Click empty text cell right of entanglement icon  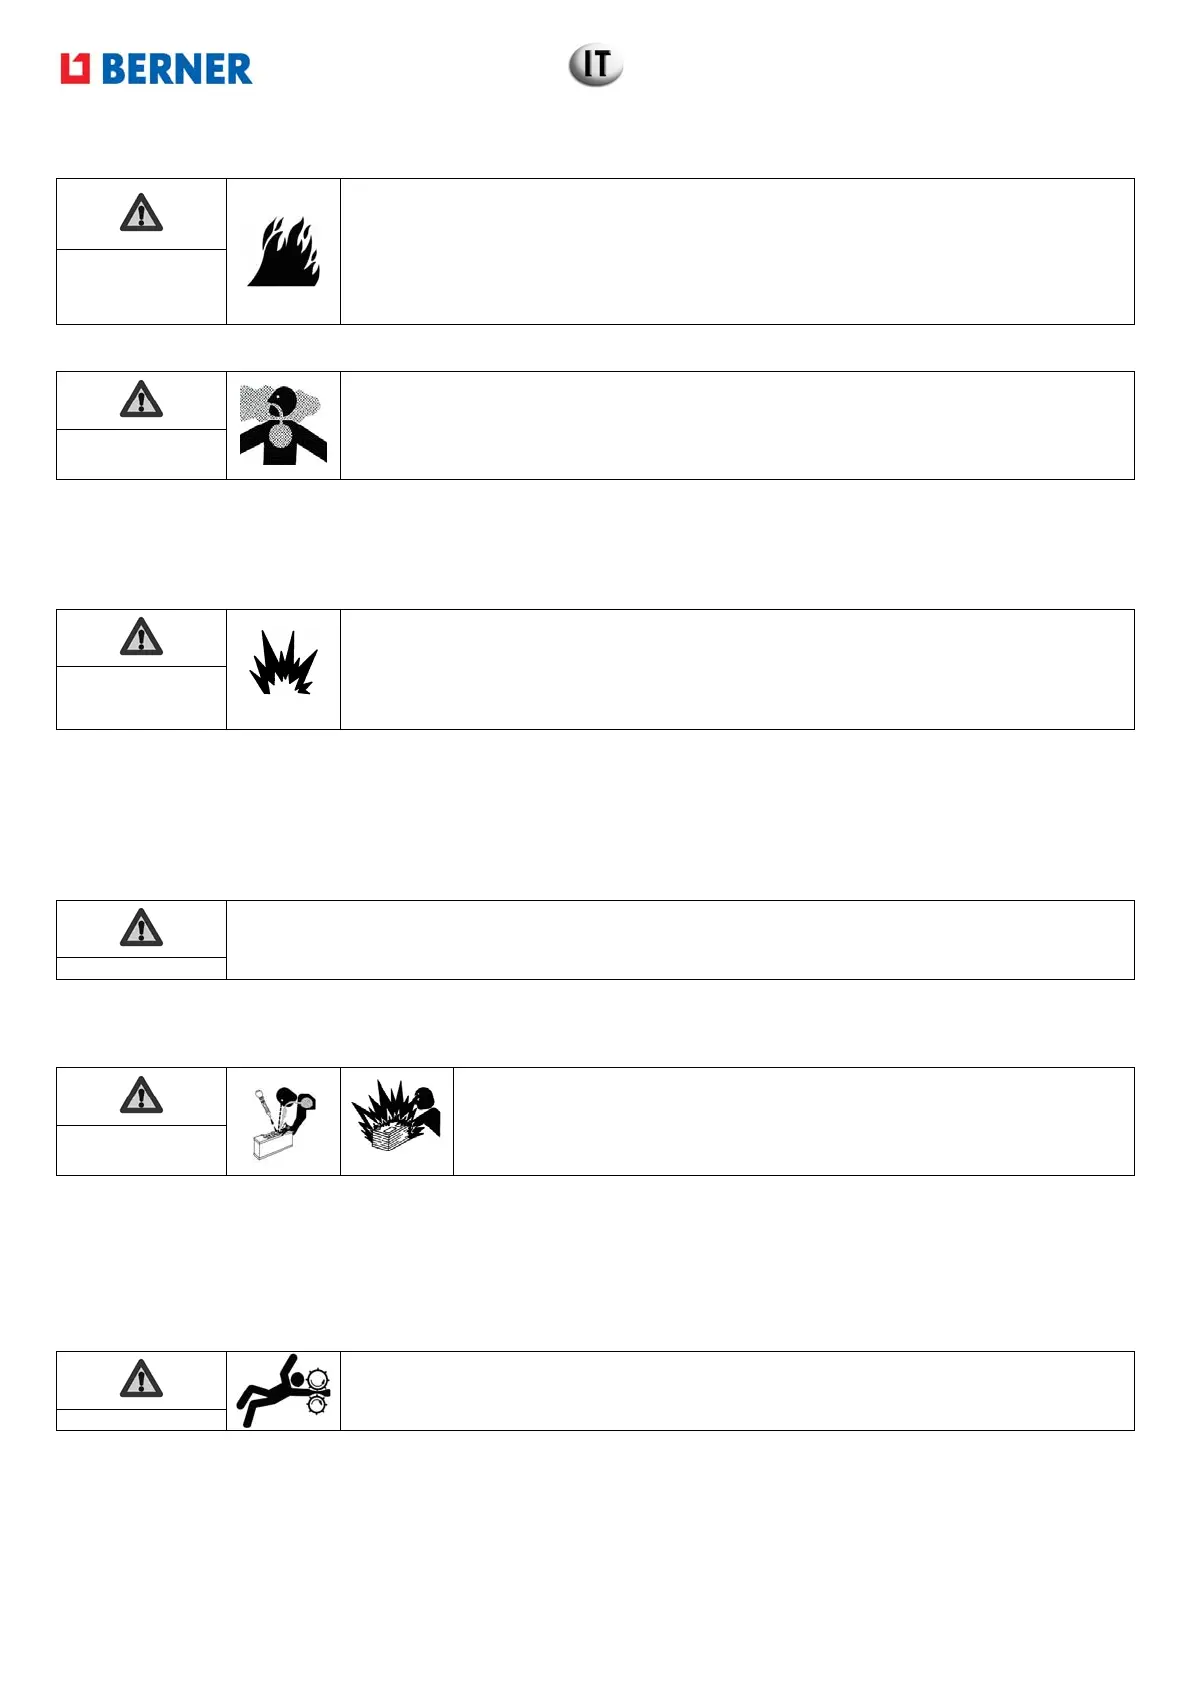(737, 1391)
